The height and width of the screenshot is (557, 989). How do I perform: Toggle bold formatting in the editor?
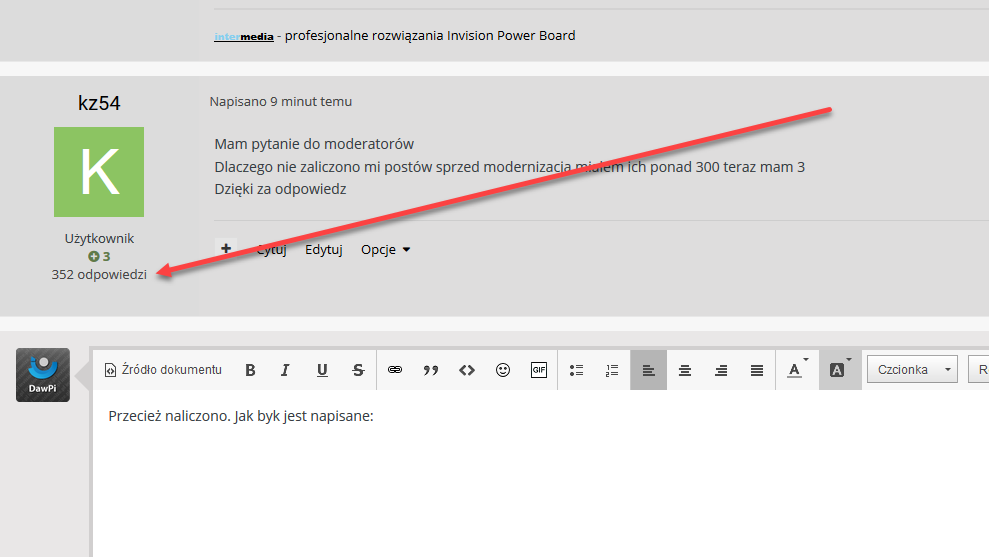tap(250, 370)
